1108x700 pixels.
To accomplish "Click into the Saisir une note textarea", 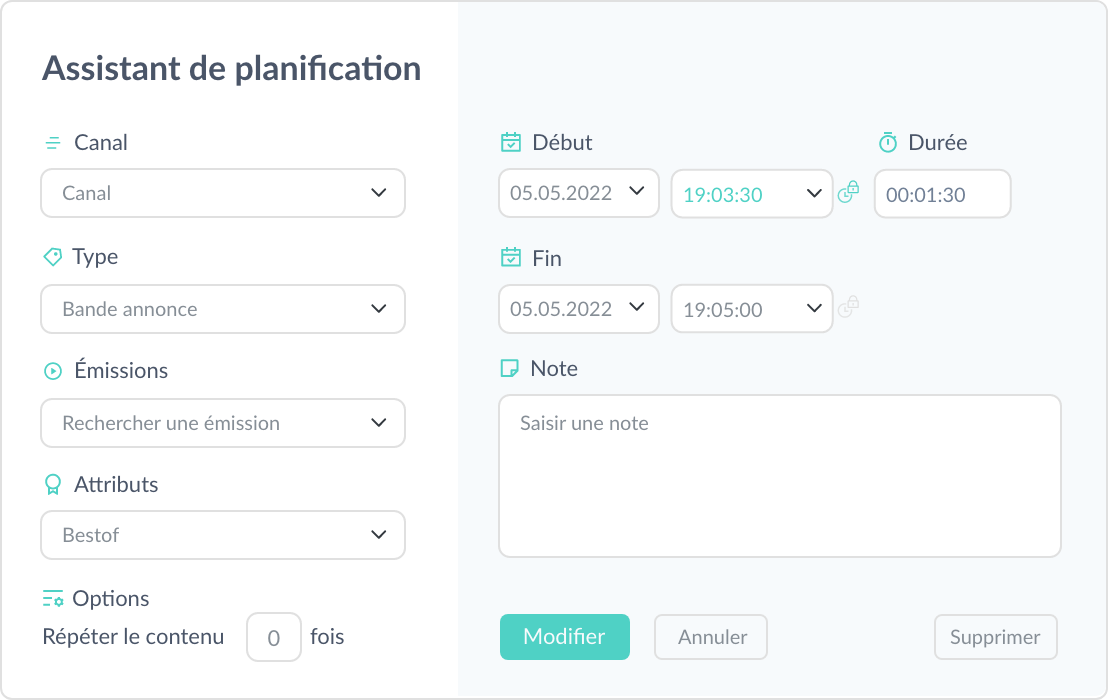I will [x=779, y=476].
